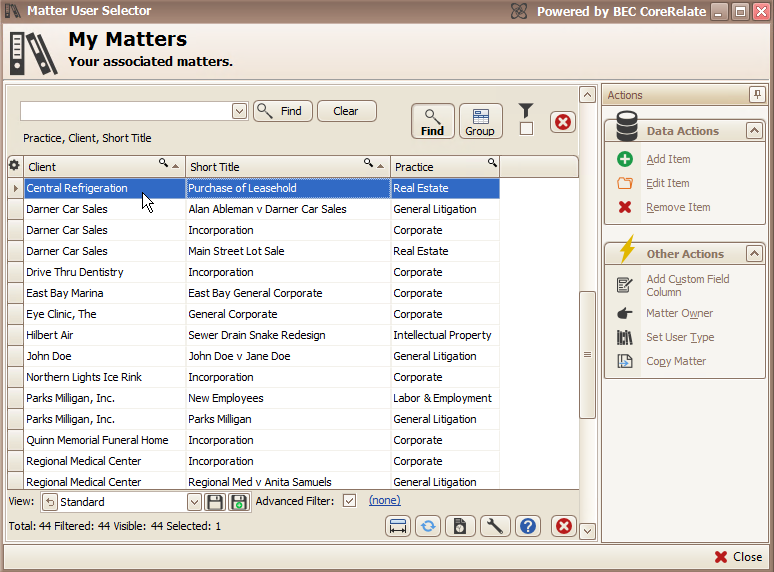Click the large Find magnifier toolbar button

pos(432,121)
